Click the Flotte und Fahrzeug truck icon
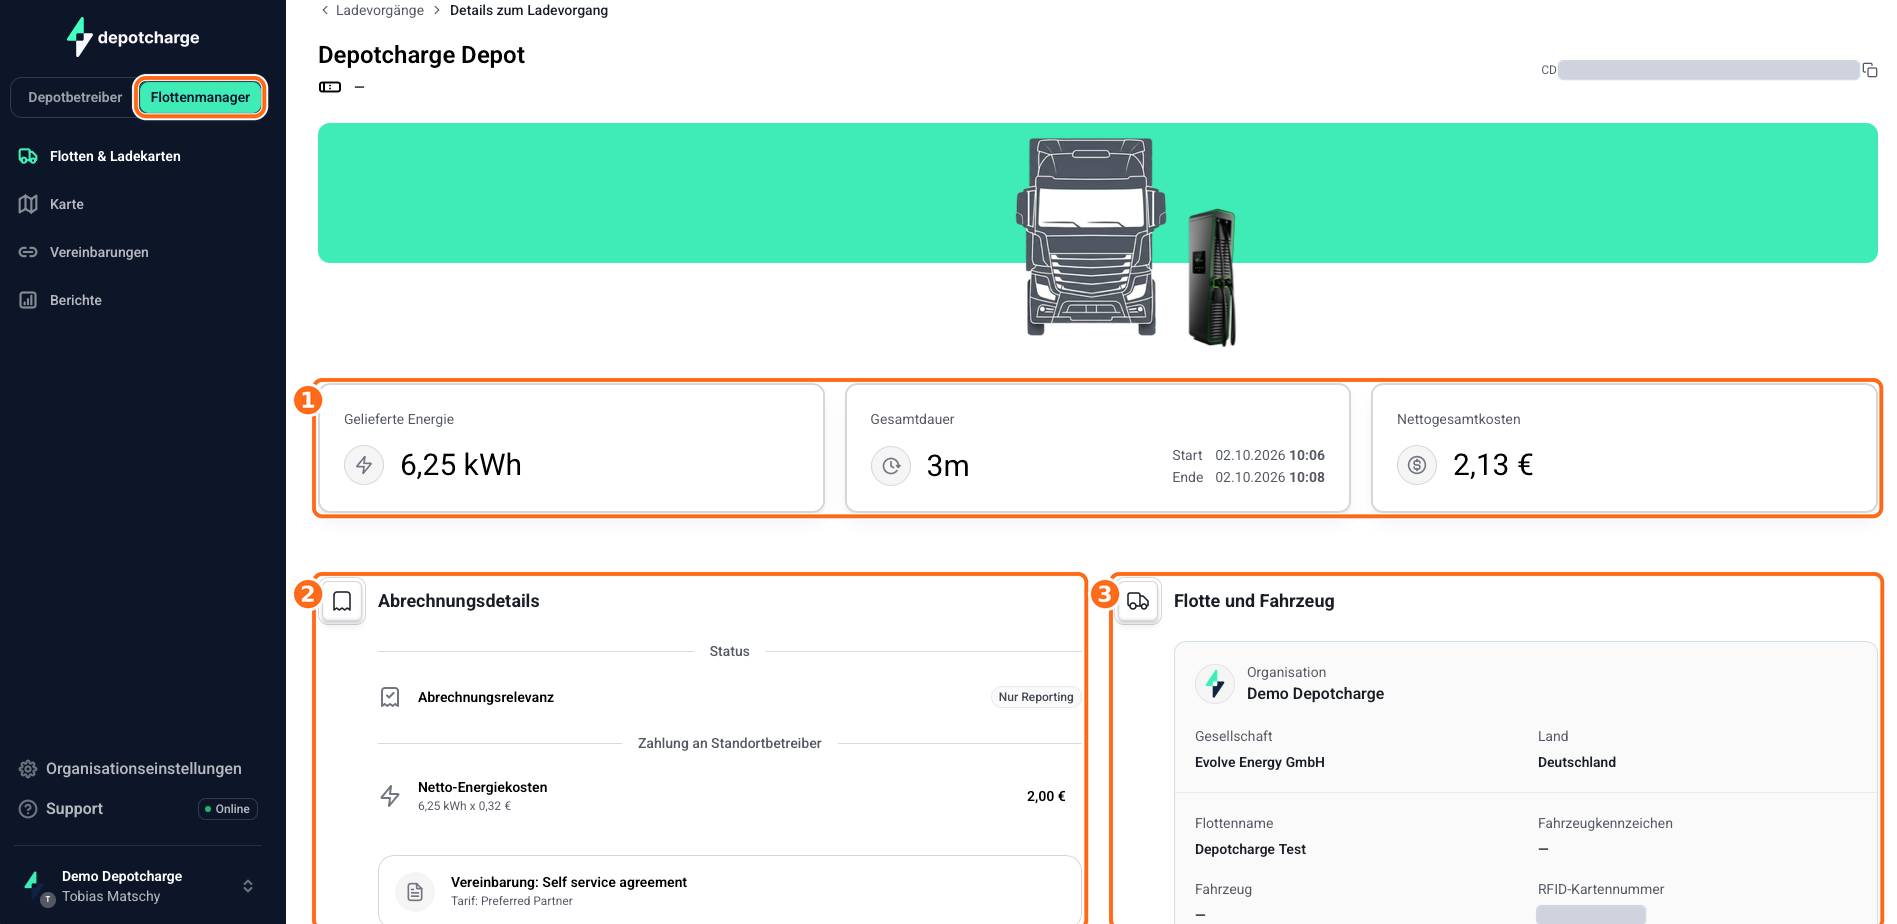The image size is (1897, 924). pyautogui.click(x=1138, y=601)
